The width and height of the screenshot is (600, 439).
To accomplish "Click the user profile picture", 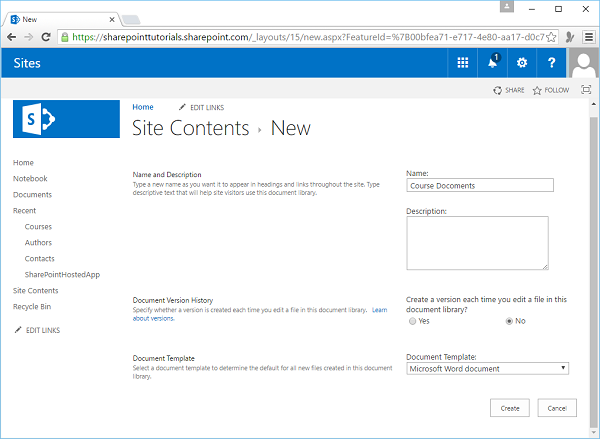I will coord(582,64).
